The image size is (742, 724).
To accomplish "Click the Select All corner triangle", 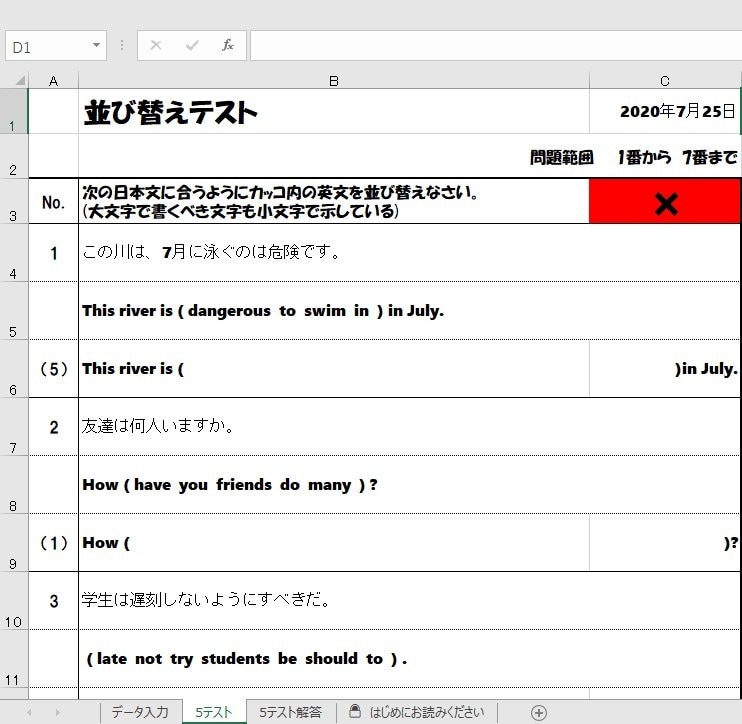I will (18, 80).
